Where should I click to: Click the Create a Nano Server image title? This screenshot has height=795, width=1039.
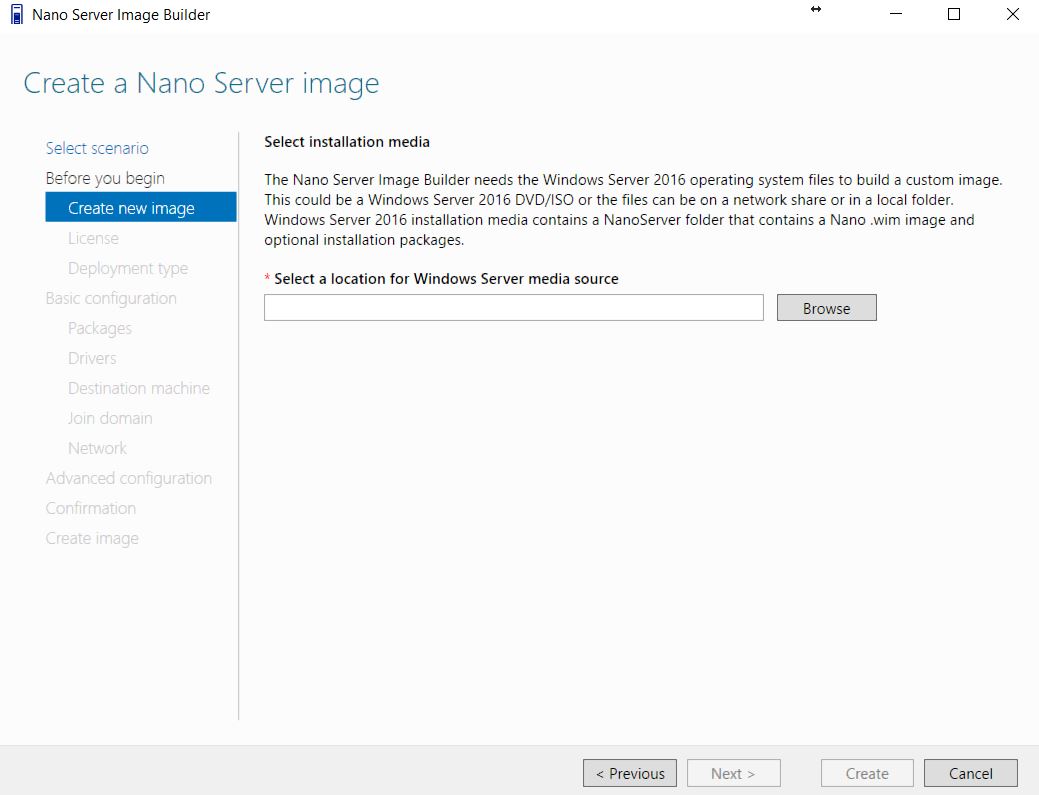(201, 83)
